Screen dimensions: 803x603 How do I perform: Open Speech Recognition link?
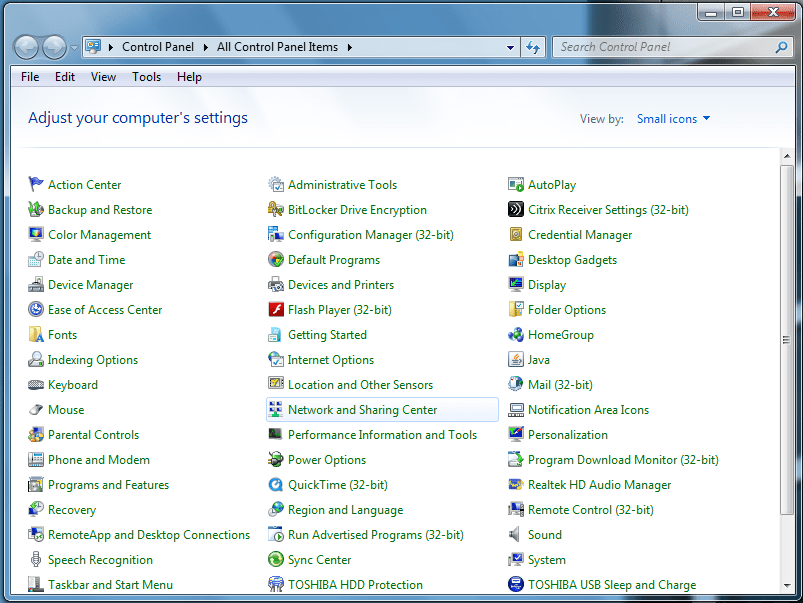pyautogui.click(x=100, y=560)
